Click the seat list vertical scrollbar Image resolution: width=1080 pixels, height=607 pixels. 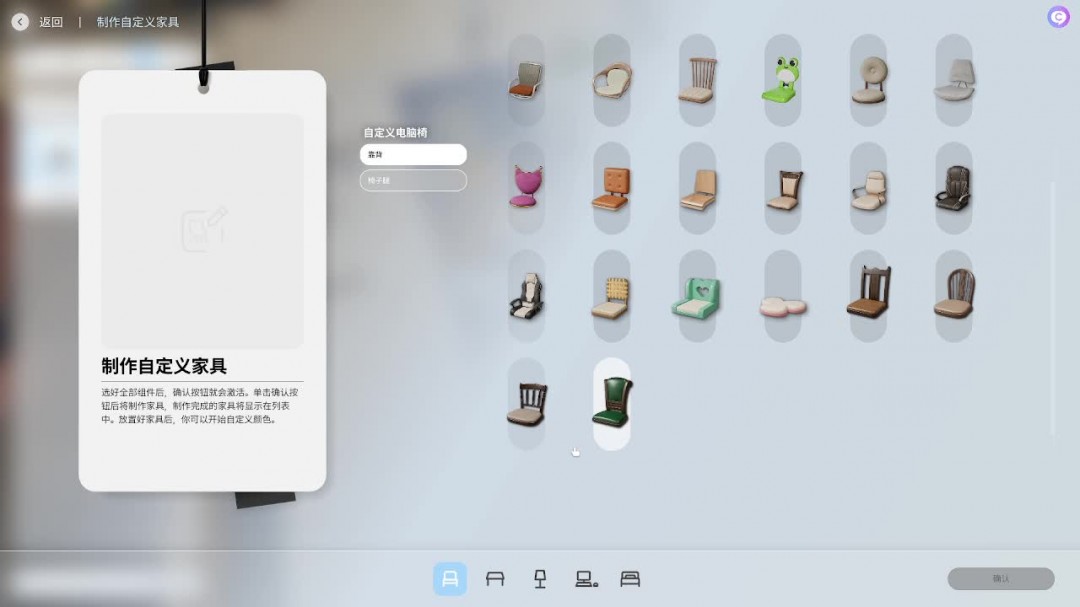point(1052,308)
